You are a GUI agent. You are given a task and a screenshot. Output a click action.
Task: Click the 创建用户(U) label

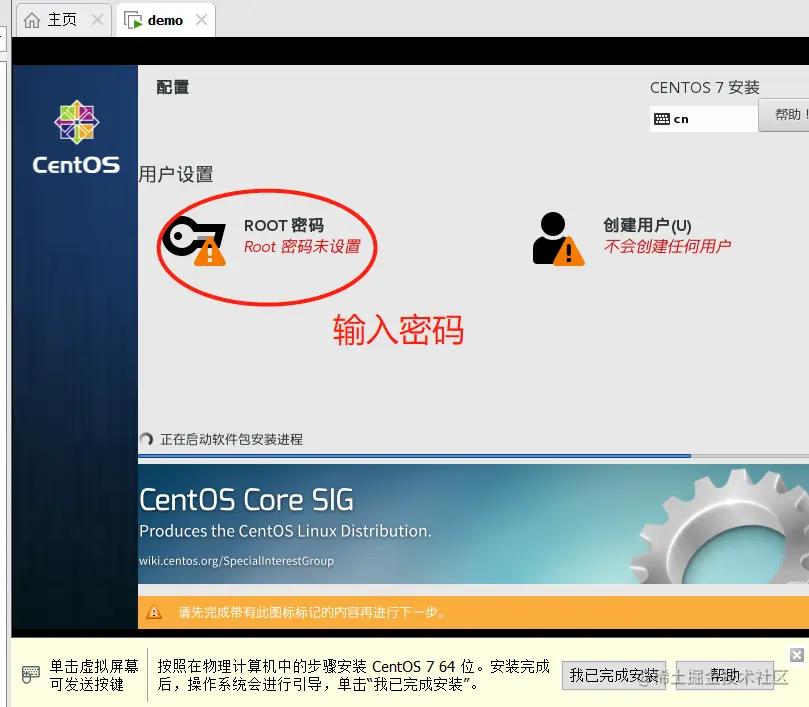[647, 225]
